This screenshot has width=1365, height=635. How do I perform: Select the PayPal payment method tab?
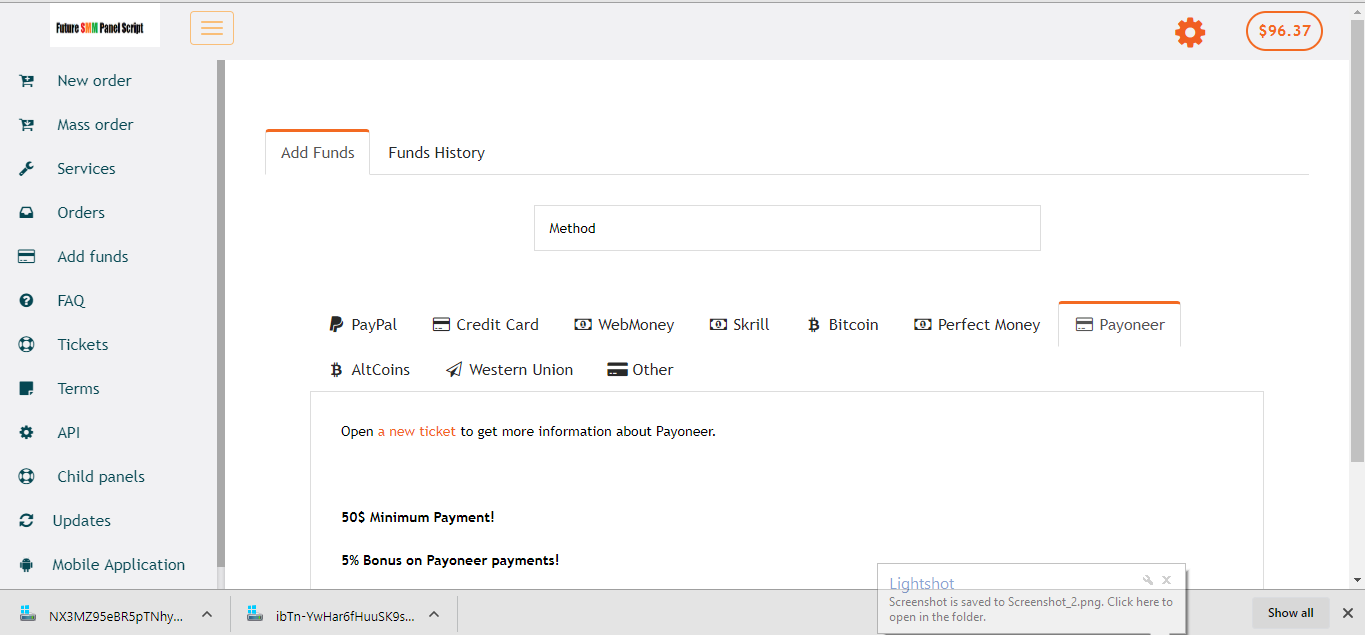pyautogui.click(x=363, y=325)
